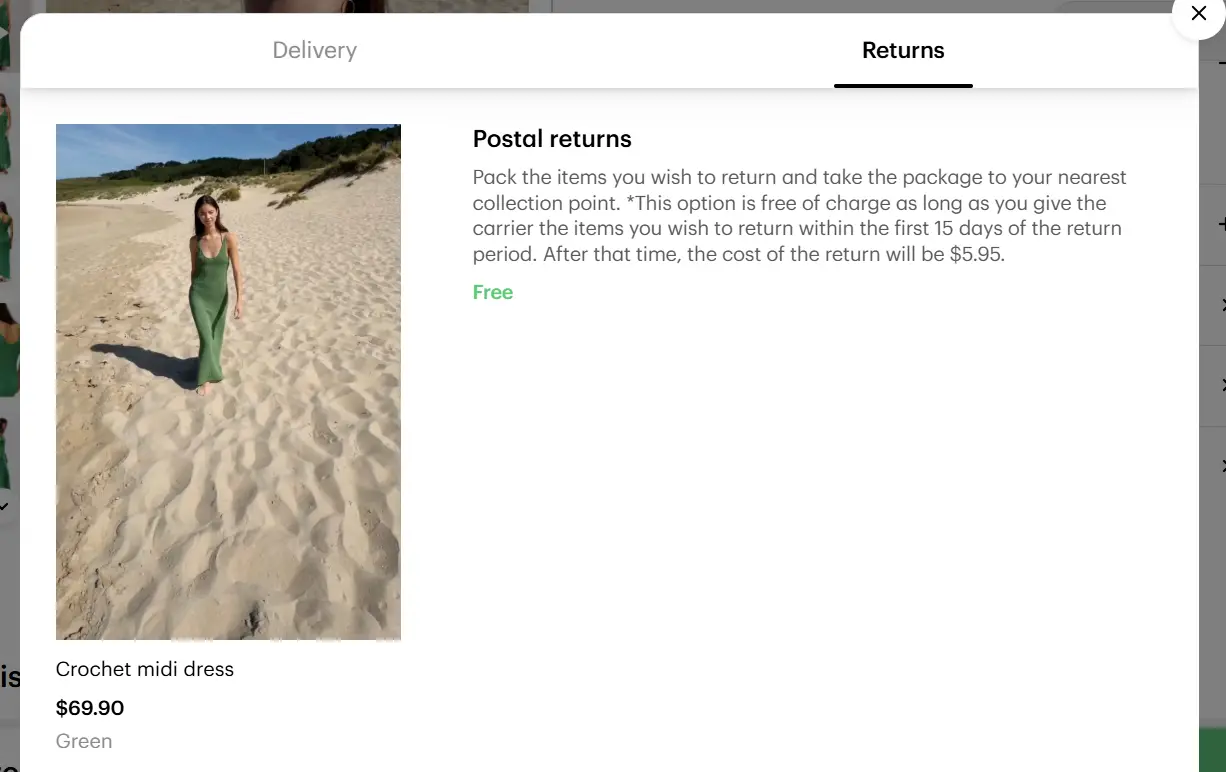Screen dimensions: 1226x772
Task: Close the Delivery and Returns overlay
Action: coord(1198,14)
